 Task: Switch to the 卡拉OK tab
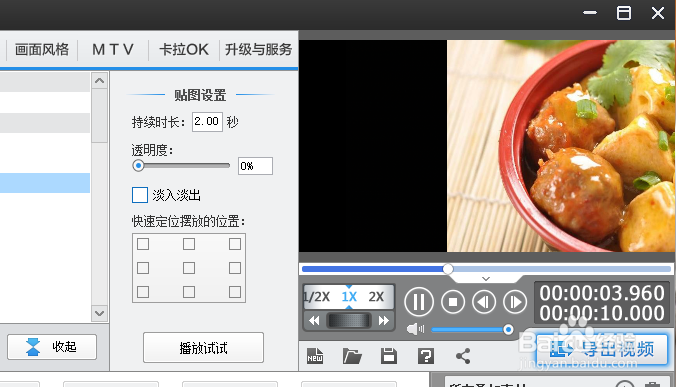pos(184,50)
